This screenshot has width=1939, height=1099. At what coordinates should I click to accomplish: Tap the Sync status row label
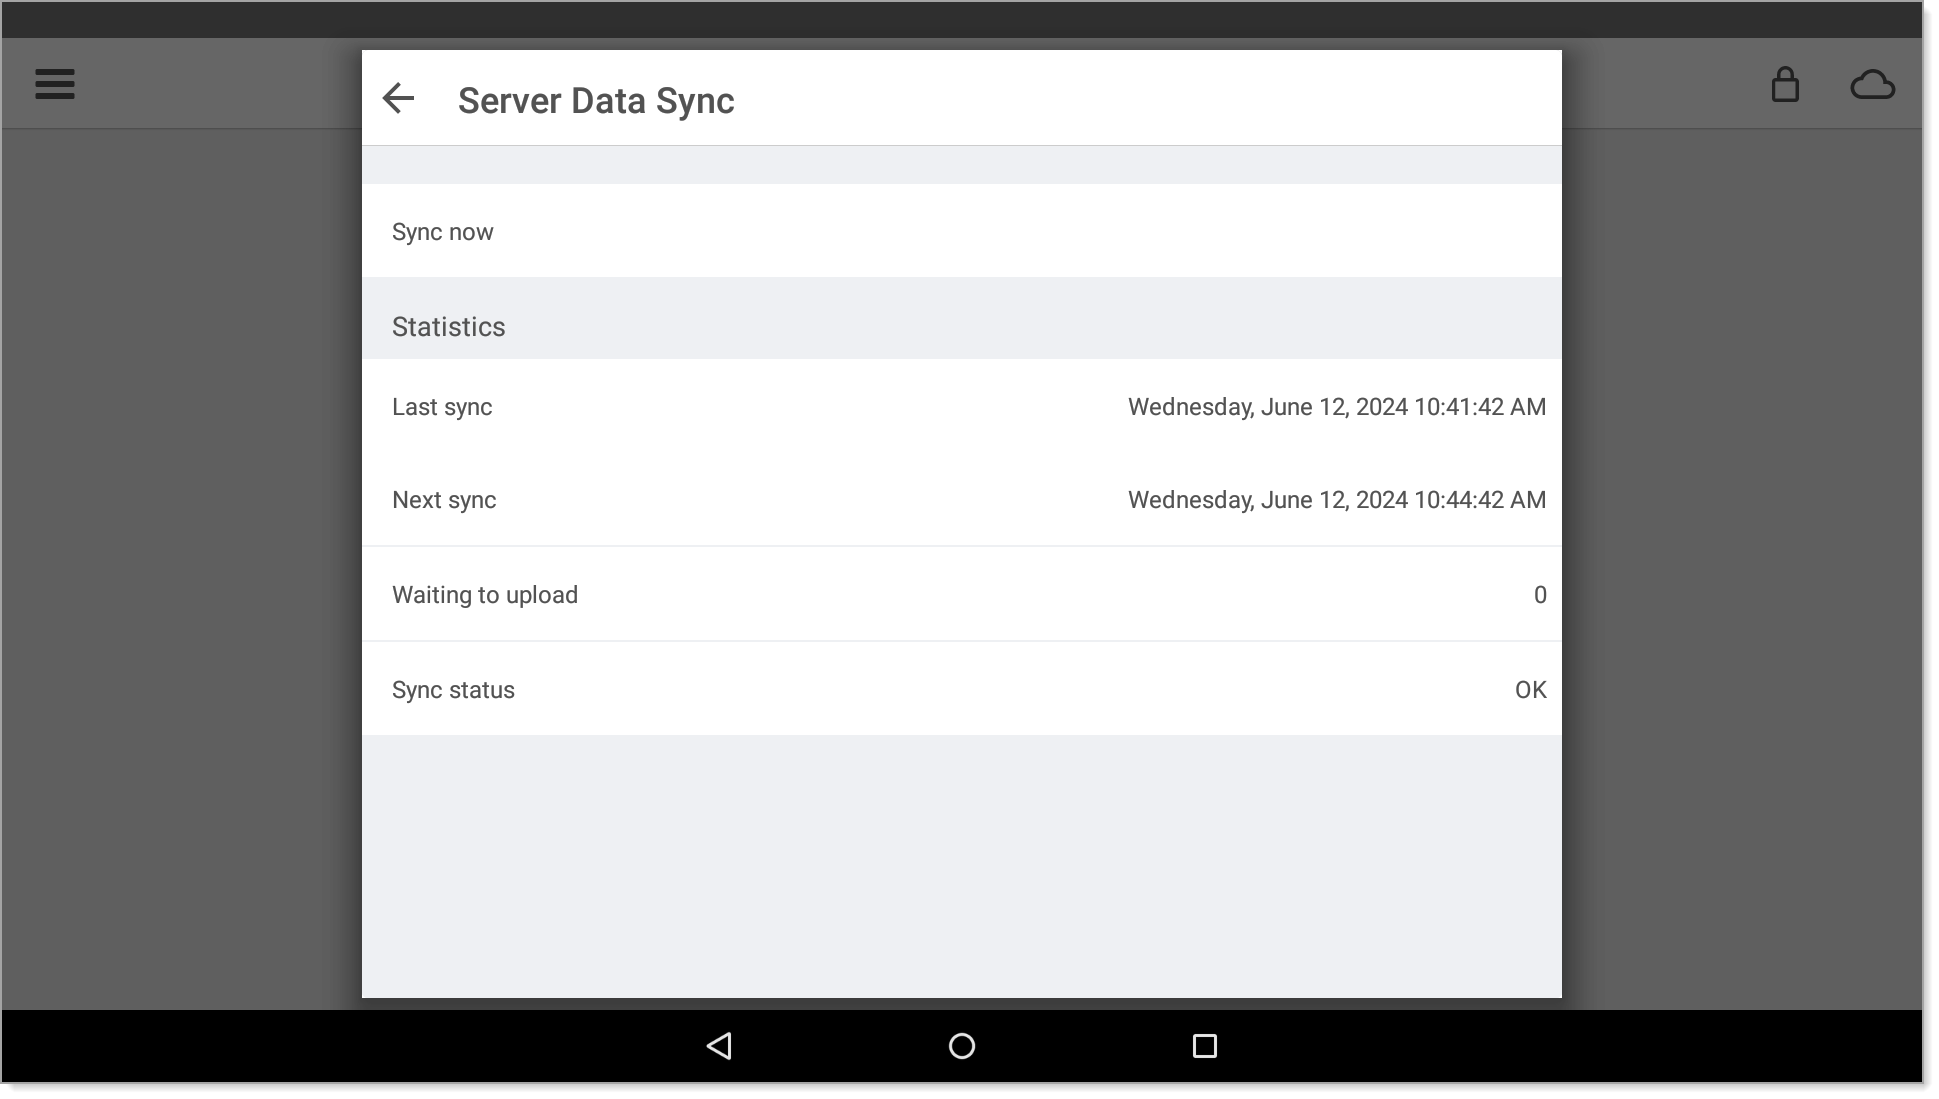pyautogui.click(x=453, y=690)
